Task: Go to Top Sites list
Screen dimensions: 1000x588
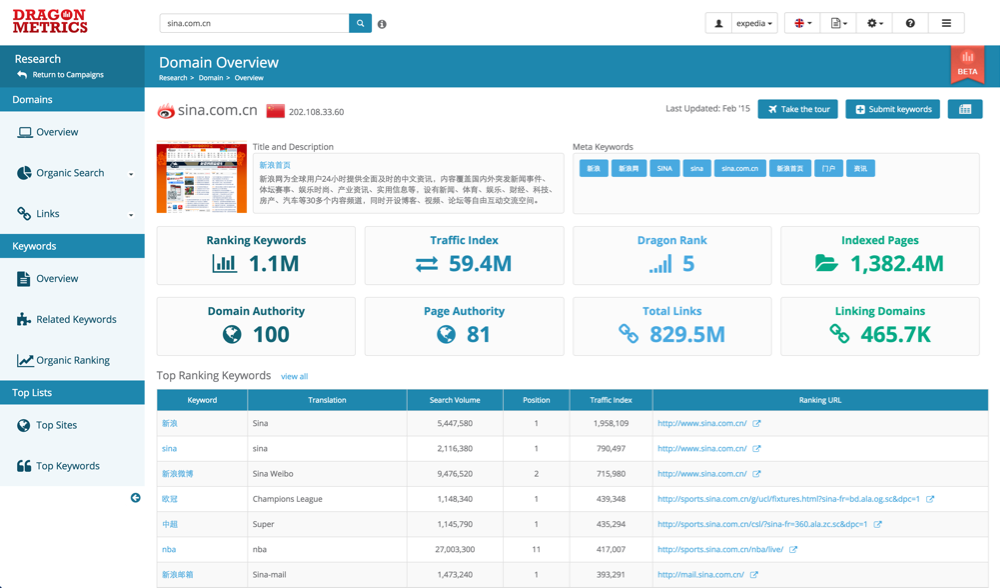Action: 56,425
